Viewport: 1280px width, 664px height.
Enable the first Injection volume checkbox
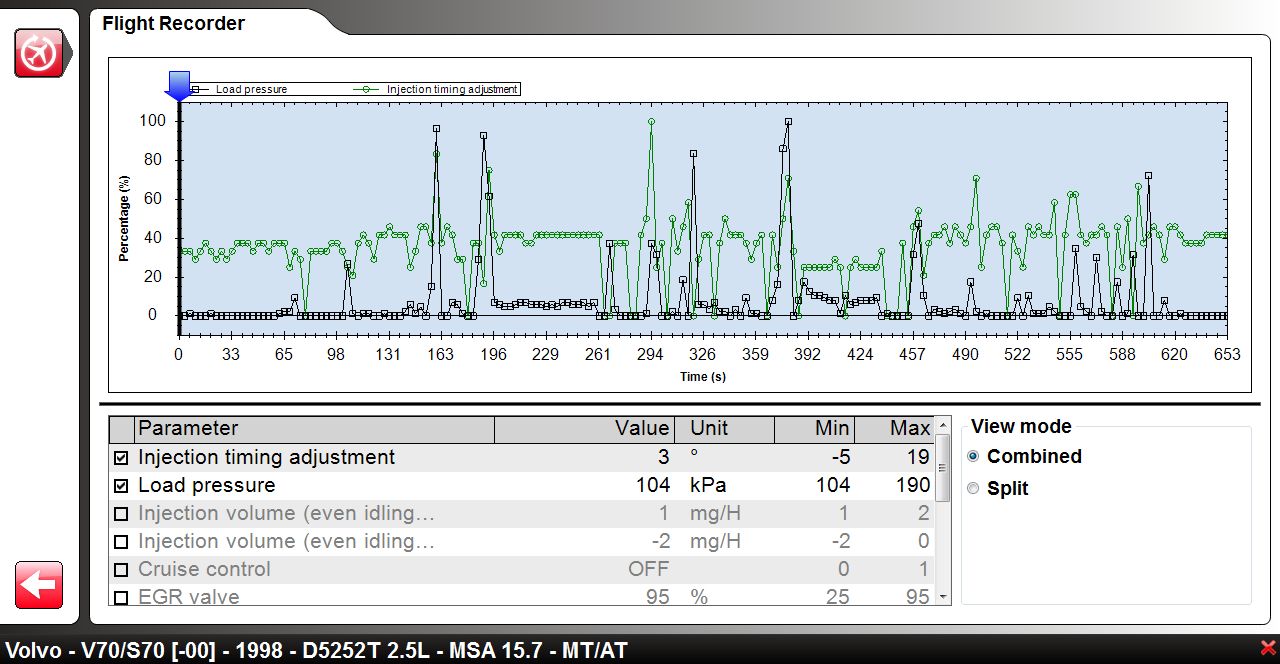(x=121, y=514)
